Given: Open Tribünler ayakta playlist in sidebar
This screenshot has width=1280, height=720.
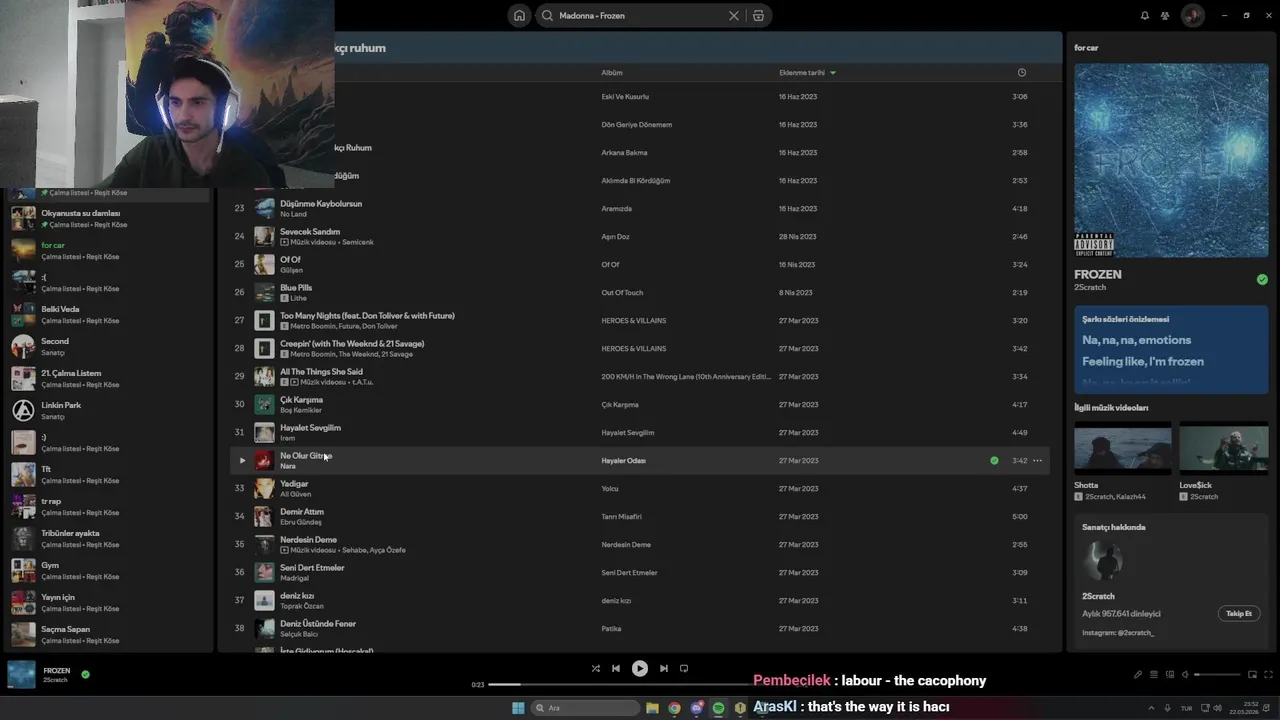Looking at the screenshot, I should click(108, 538).
